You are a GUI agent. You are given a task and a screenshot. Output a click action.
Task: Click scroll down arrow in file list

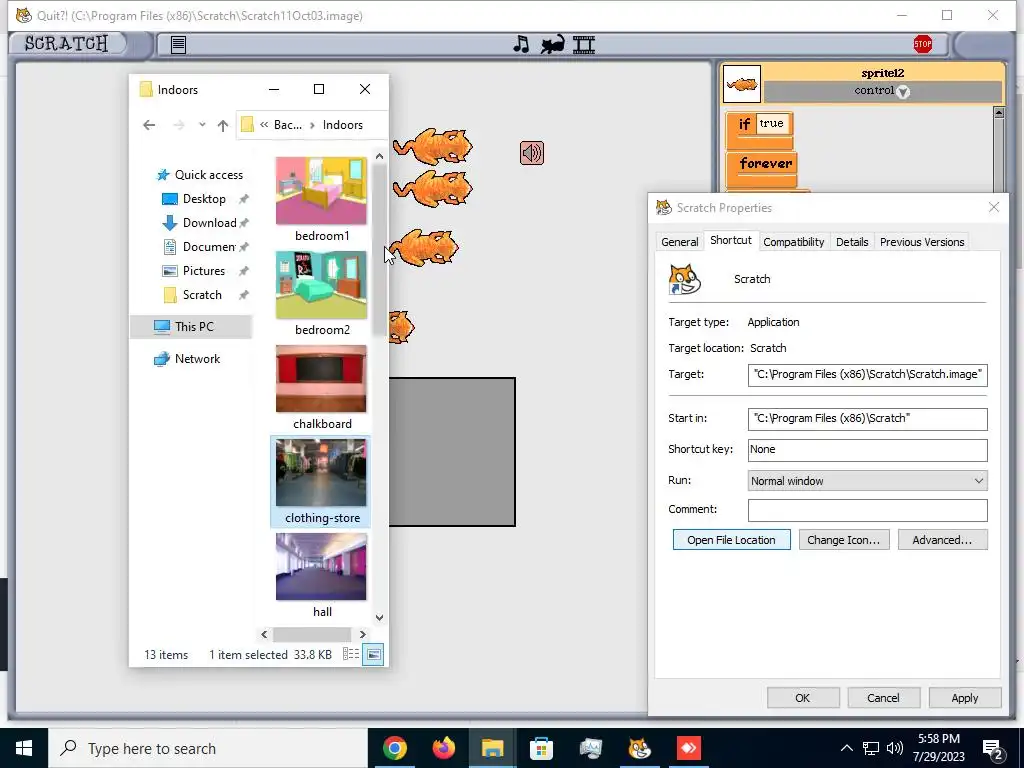(379, 617)
